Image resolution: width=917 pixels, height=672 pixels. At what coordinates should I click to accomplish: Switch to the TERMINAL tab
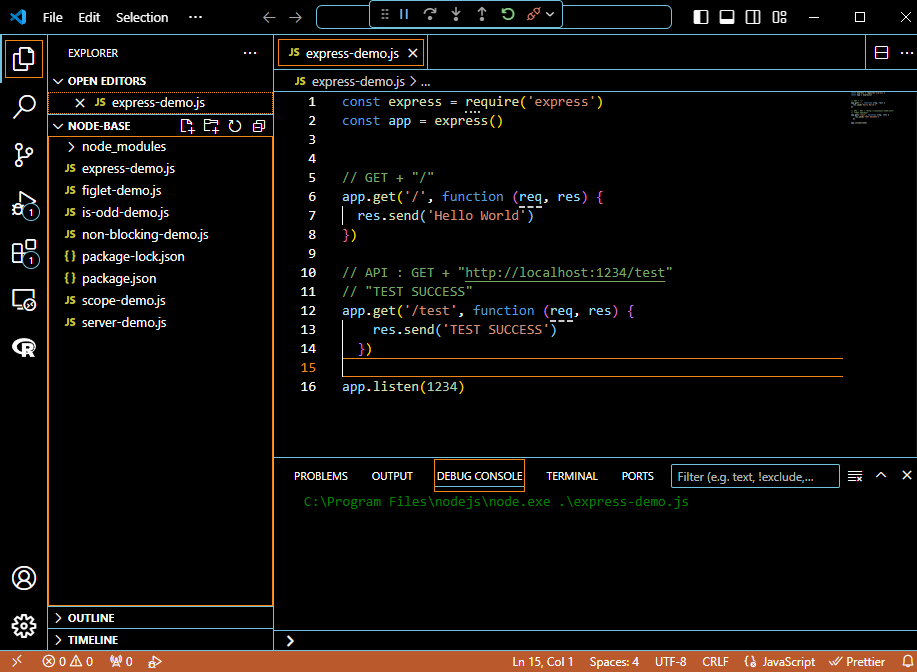tap(571, 476)
